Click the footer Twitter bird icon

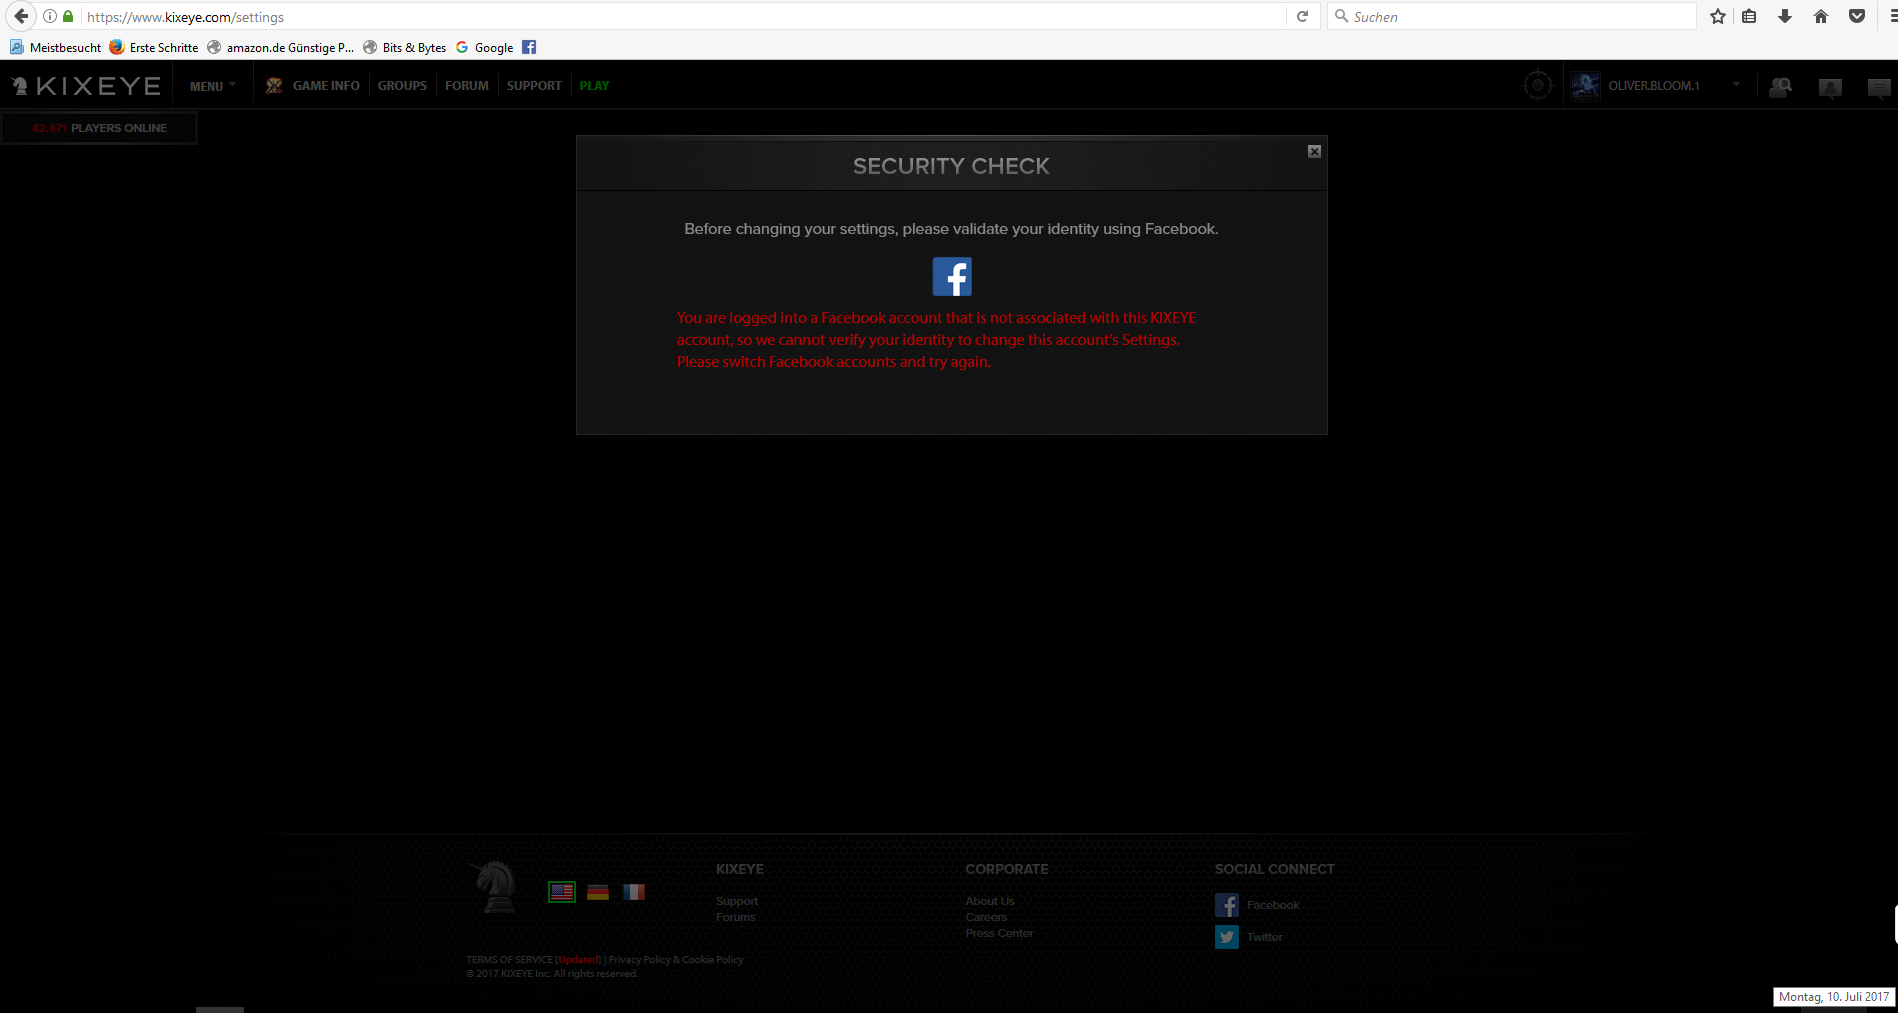[x=1227, y=937]
